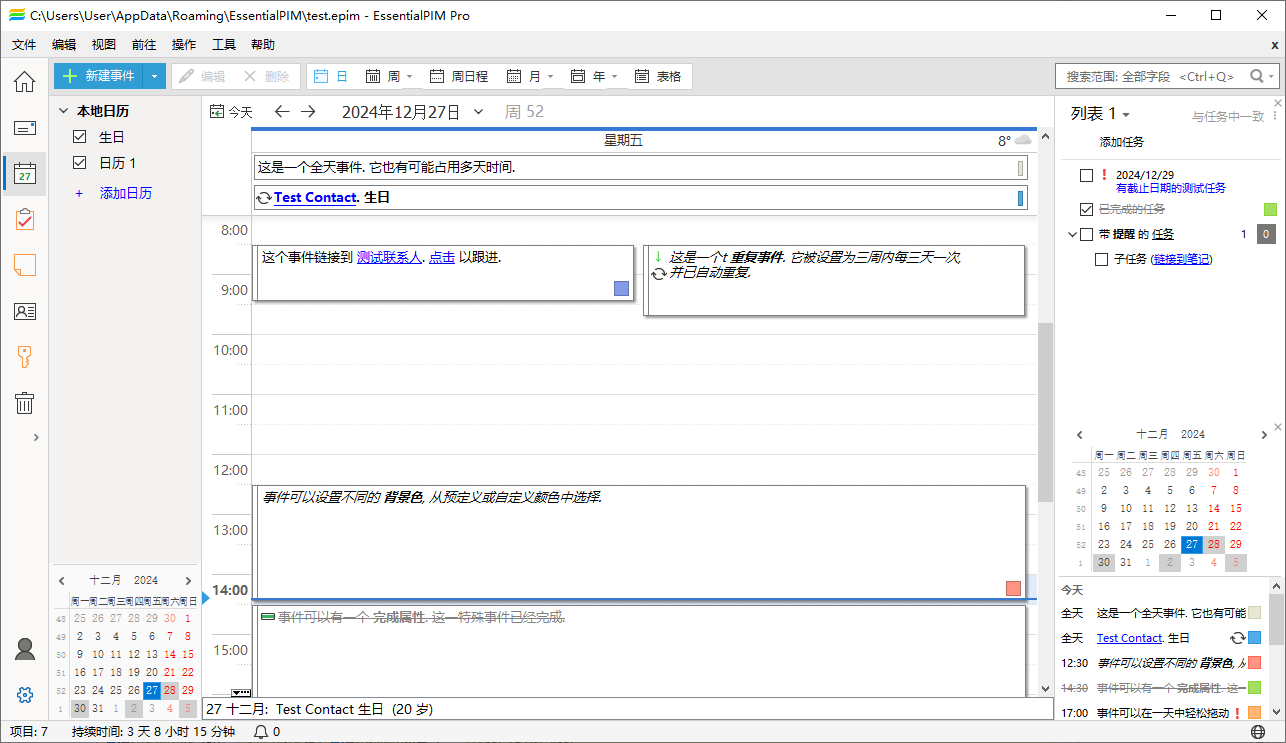This screenshot has height=743, width=1286.
Task: Open the 月 view dropdown arrow
Action: tap(551, 76)
